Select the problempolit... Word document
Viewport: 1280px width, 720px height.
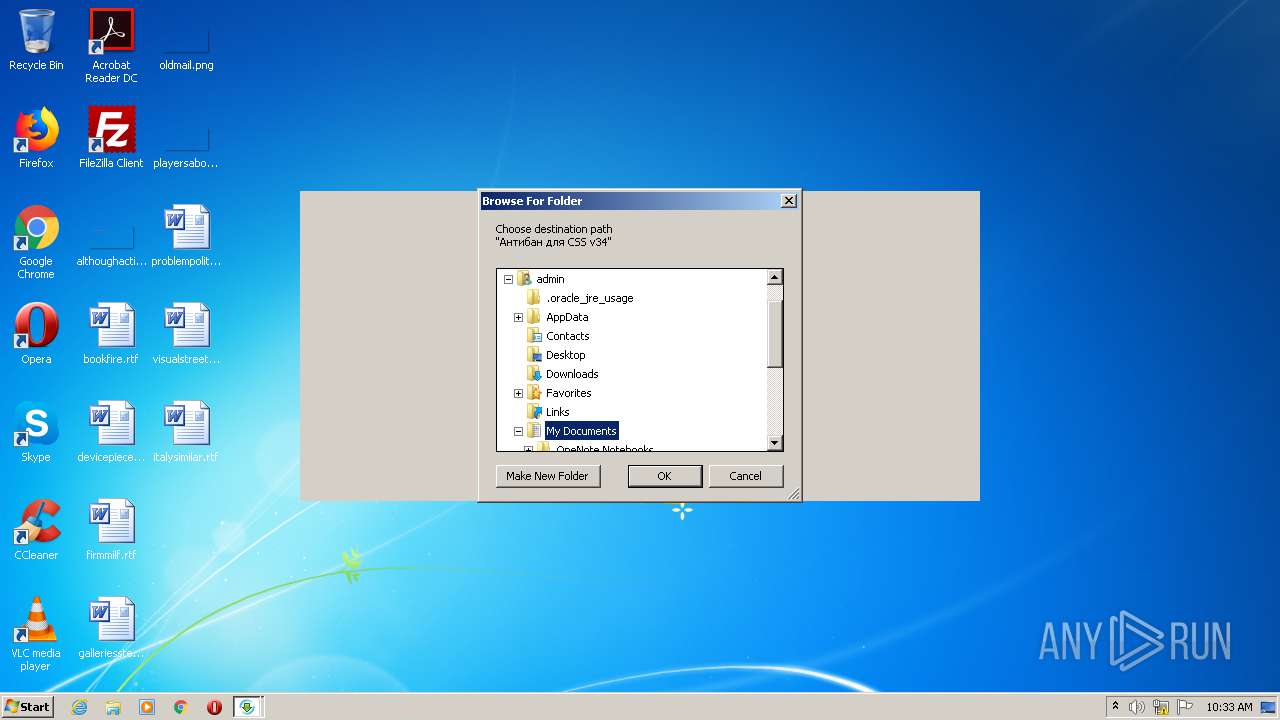[x=186, y=236]
